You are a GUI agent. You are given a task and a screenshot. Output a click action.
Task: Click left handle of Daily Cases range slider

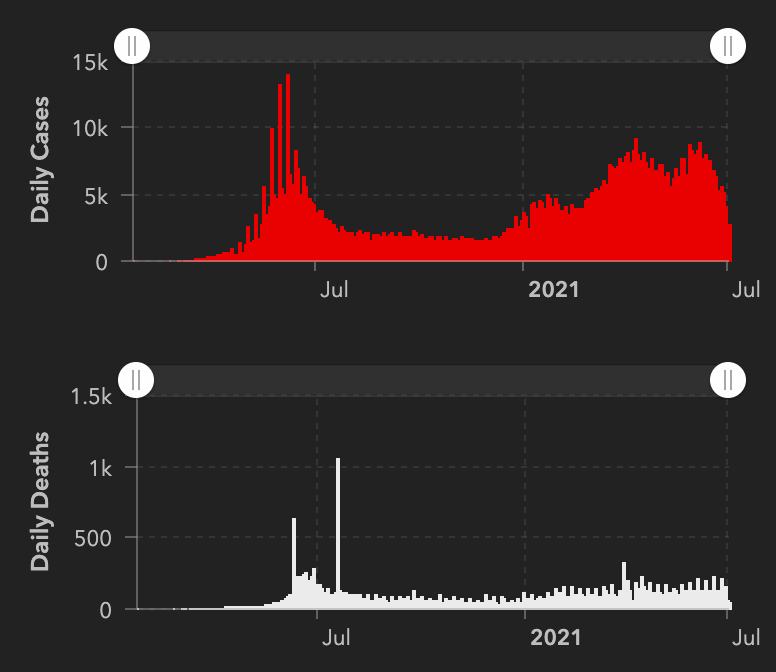coord(132,46)
